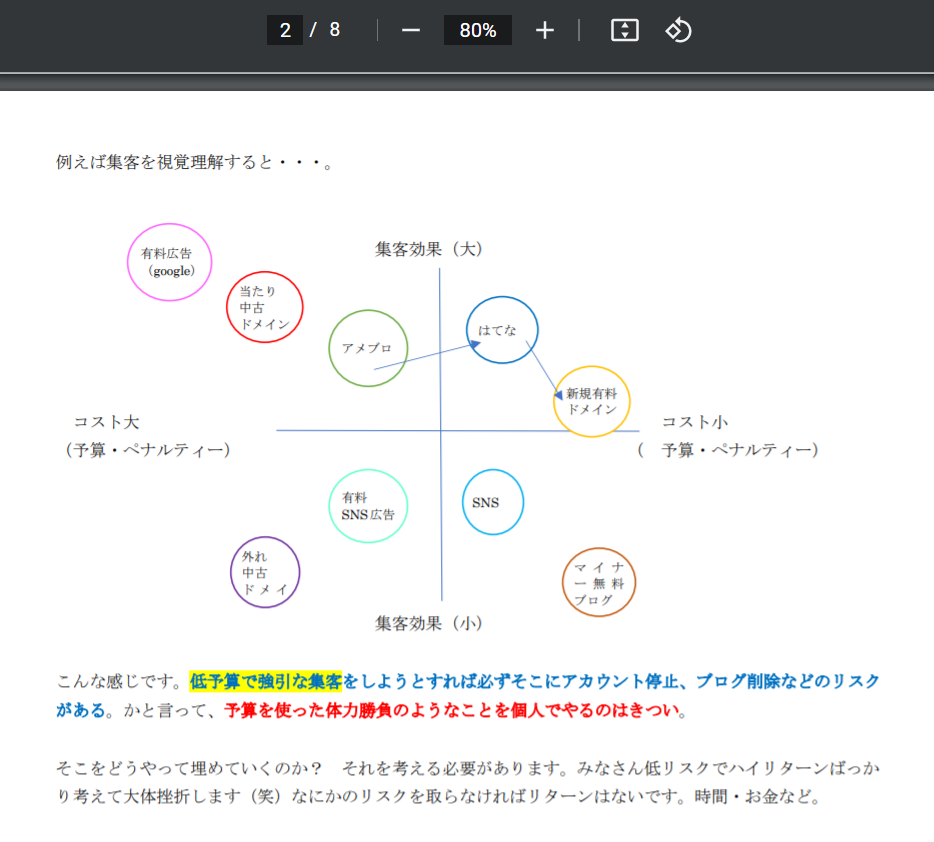Click the 80% zoom level field
Image resolution: width=934 pixels, height=842 pixels.
(x=478, y=30)
